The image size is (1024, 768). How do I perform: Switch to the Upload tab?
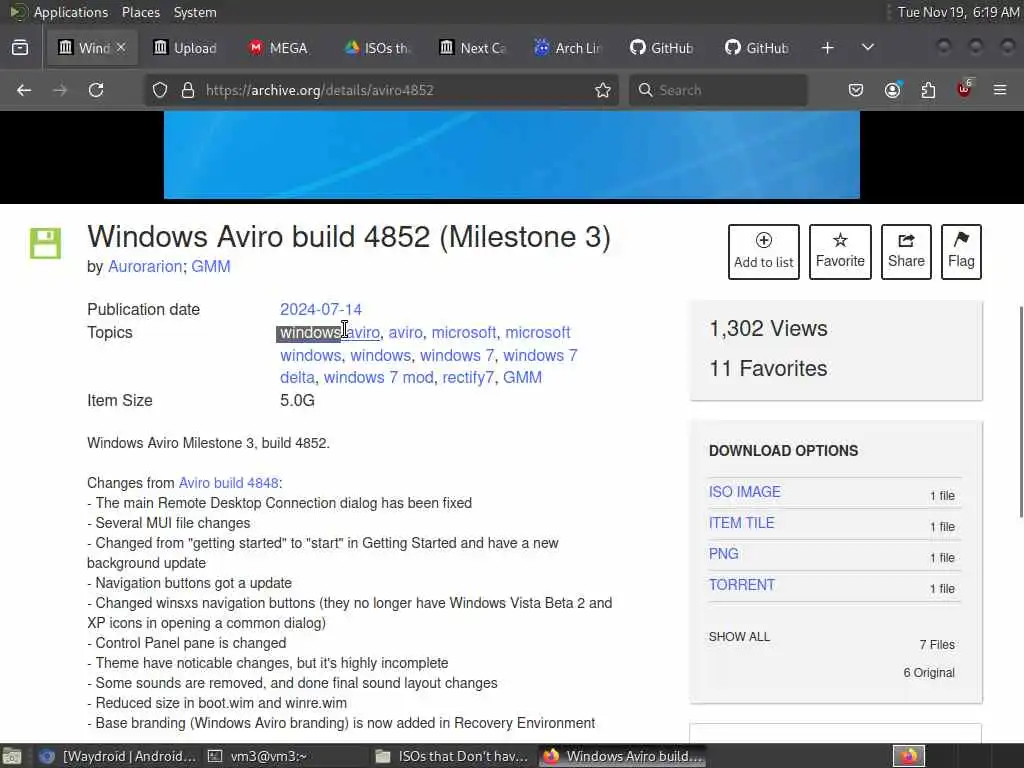click(x=185, y=48)
